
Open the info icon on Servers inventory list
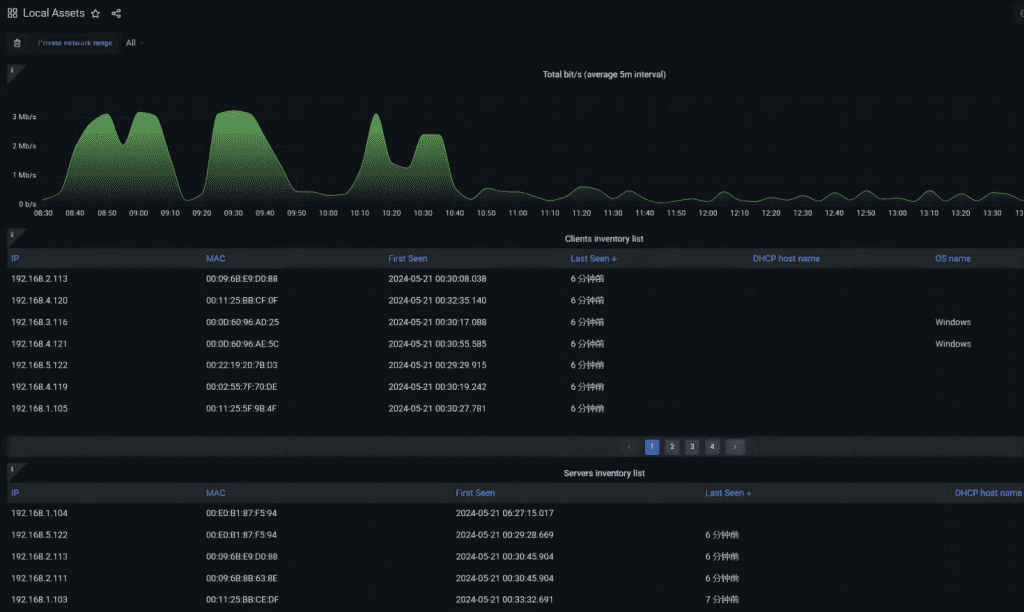(x=12, y=469)
